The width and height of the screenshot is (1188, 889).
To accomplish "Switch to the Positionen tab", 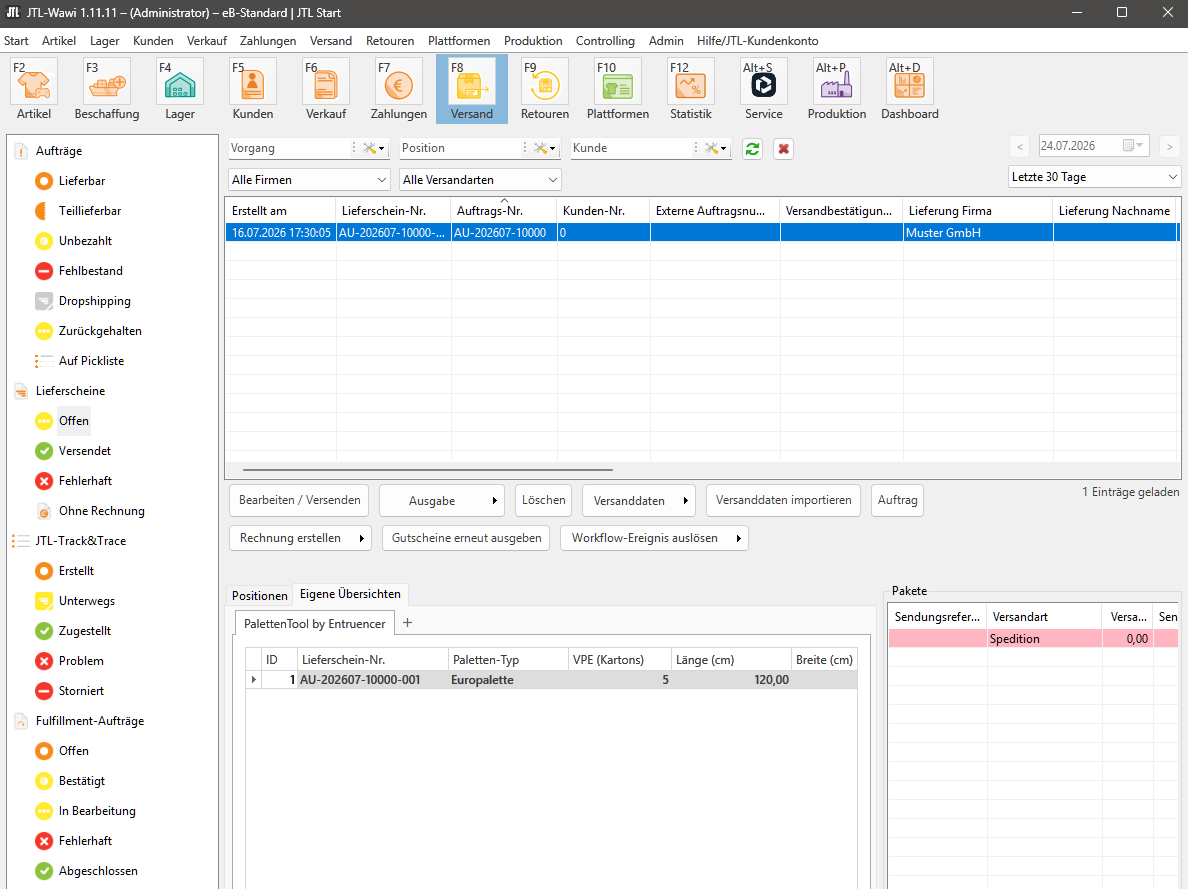I will (x=260, y=595).
